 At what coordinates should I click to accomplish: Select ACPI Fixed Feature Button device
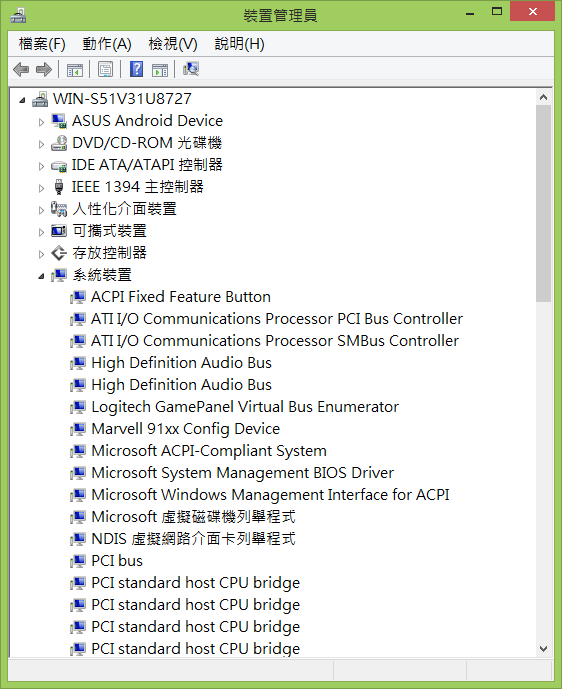(x=181, y=297)
